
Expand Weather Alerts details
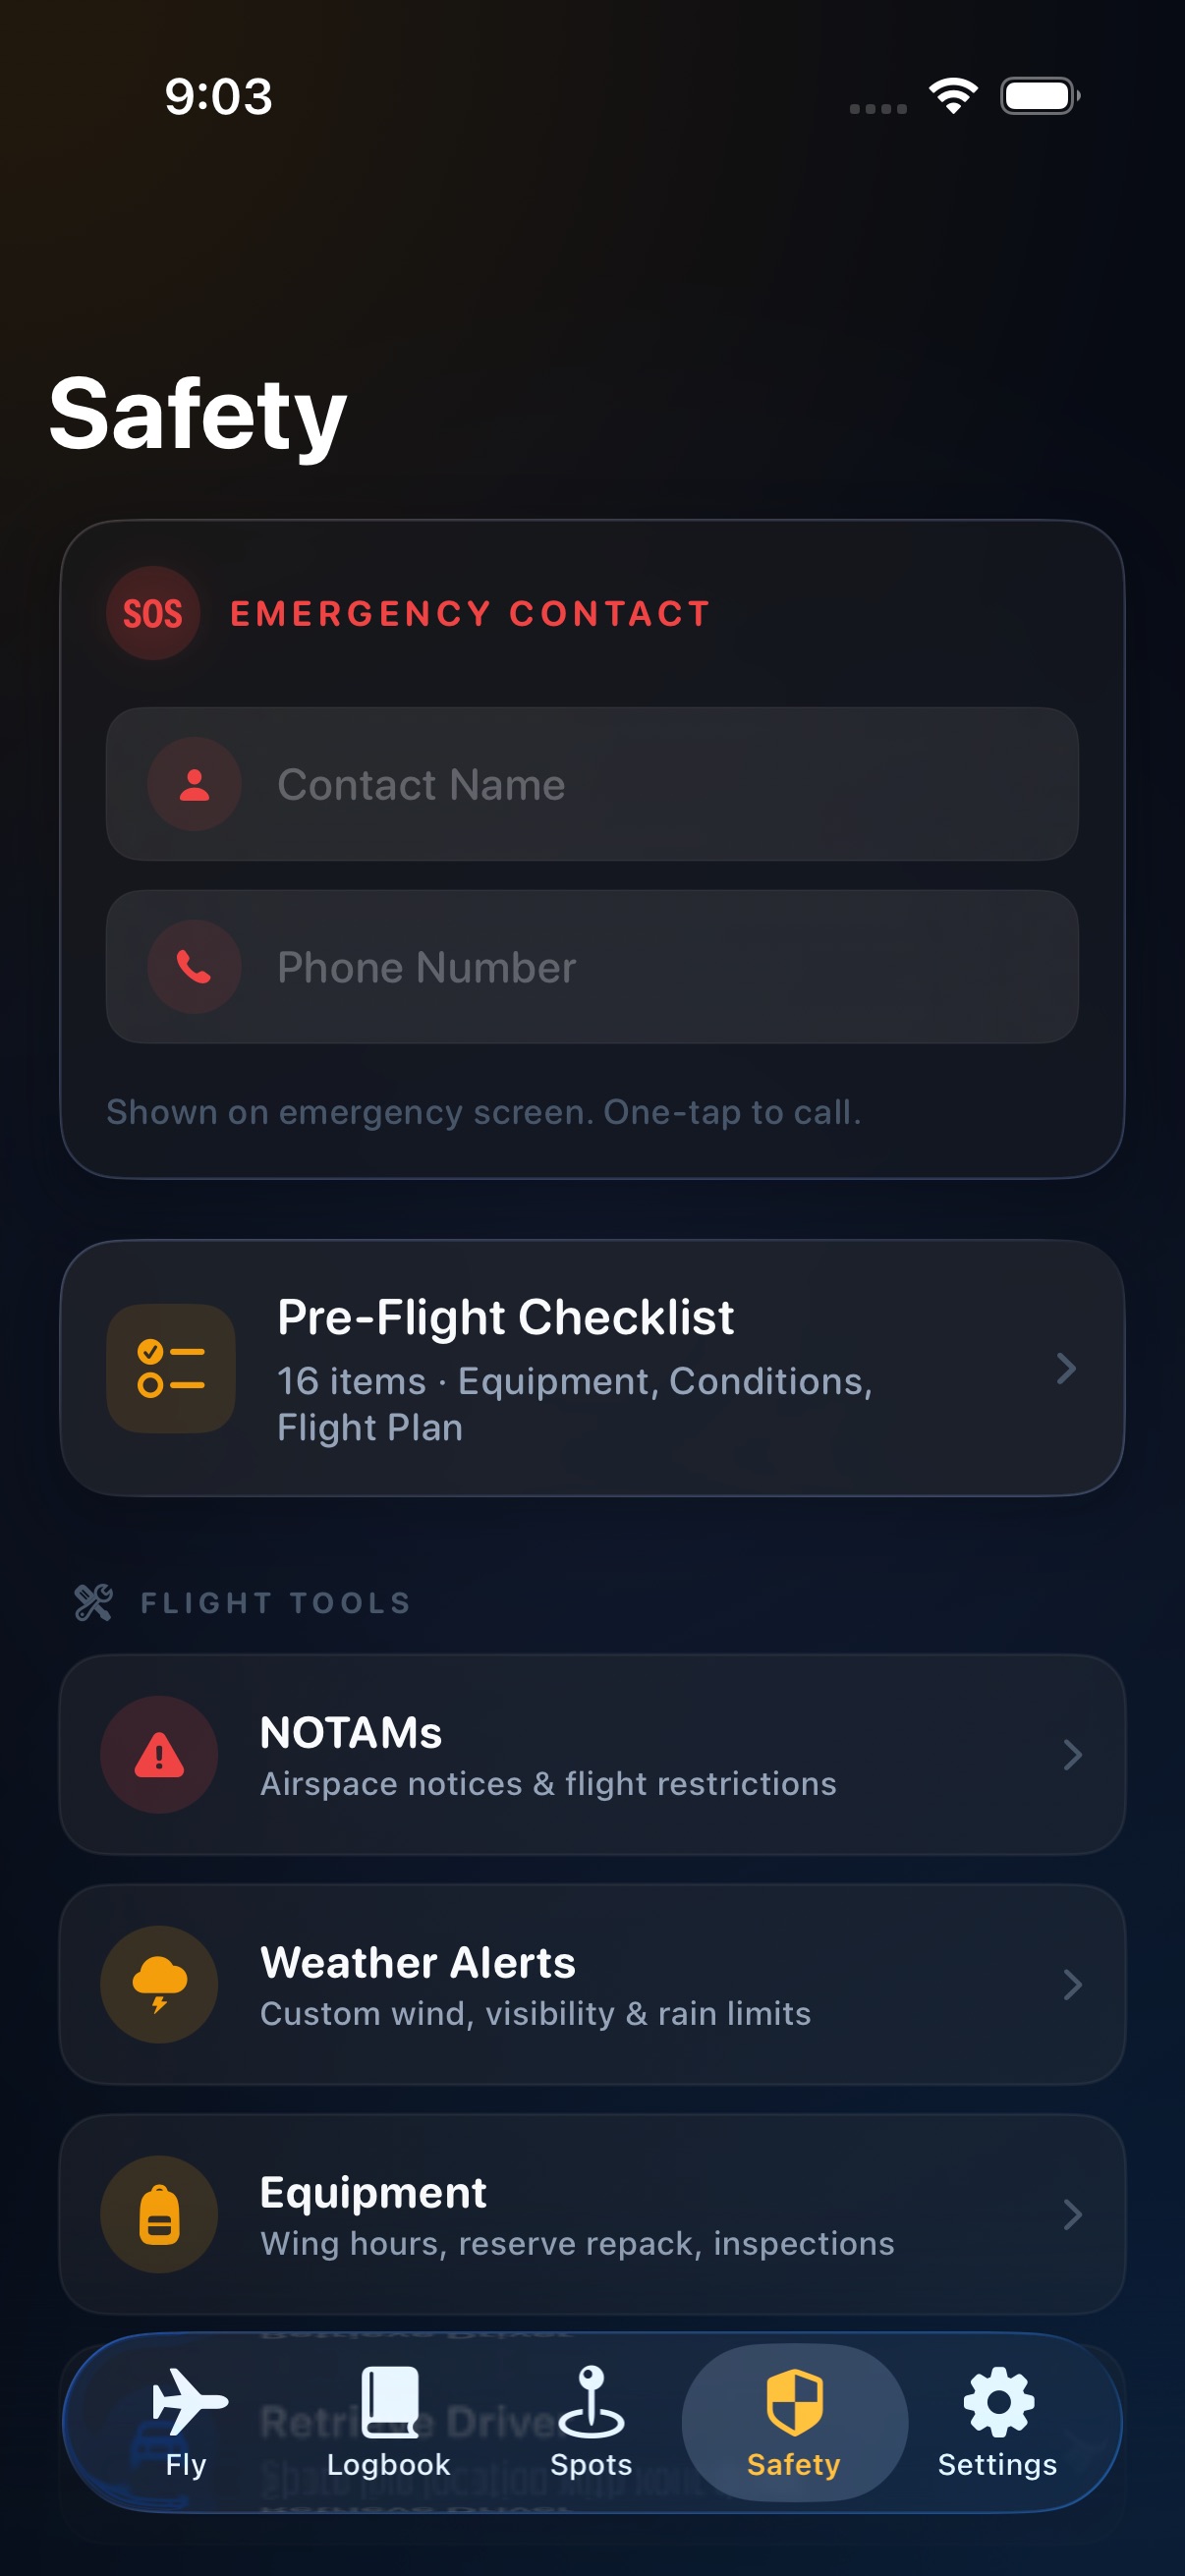pyautogui.click(x=1072, y=1986)
